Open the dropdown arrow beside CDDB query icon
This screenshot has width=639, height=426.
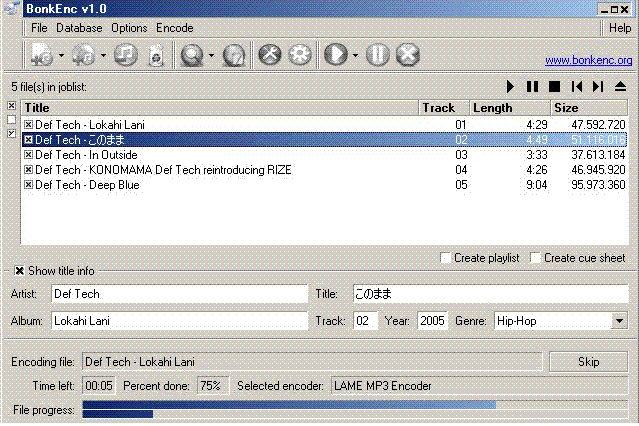pyautogui.click(x=211, y=55)
